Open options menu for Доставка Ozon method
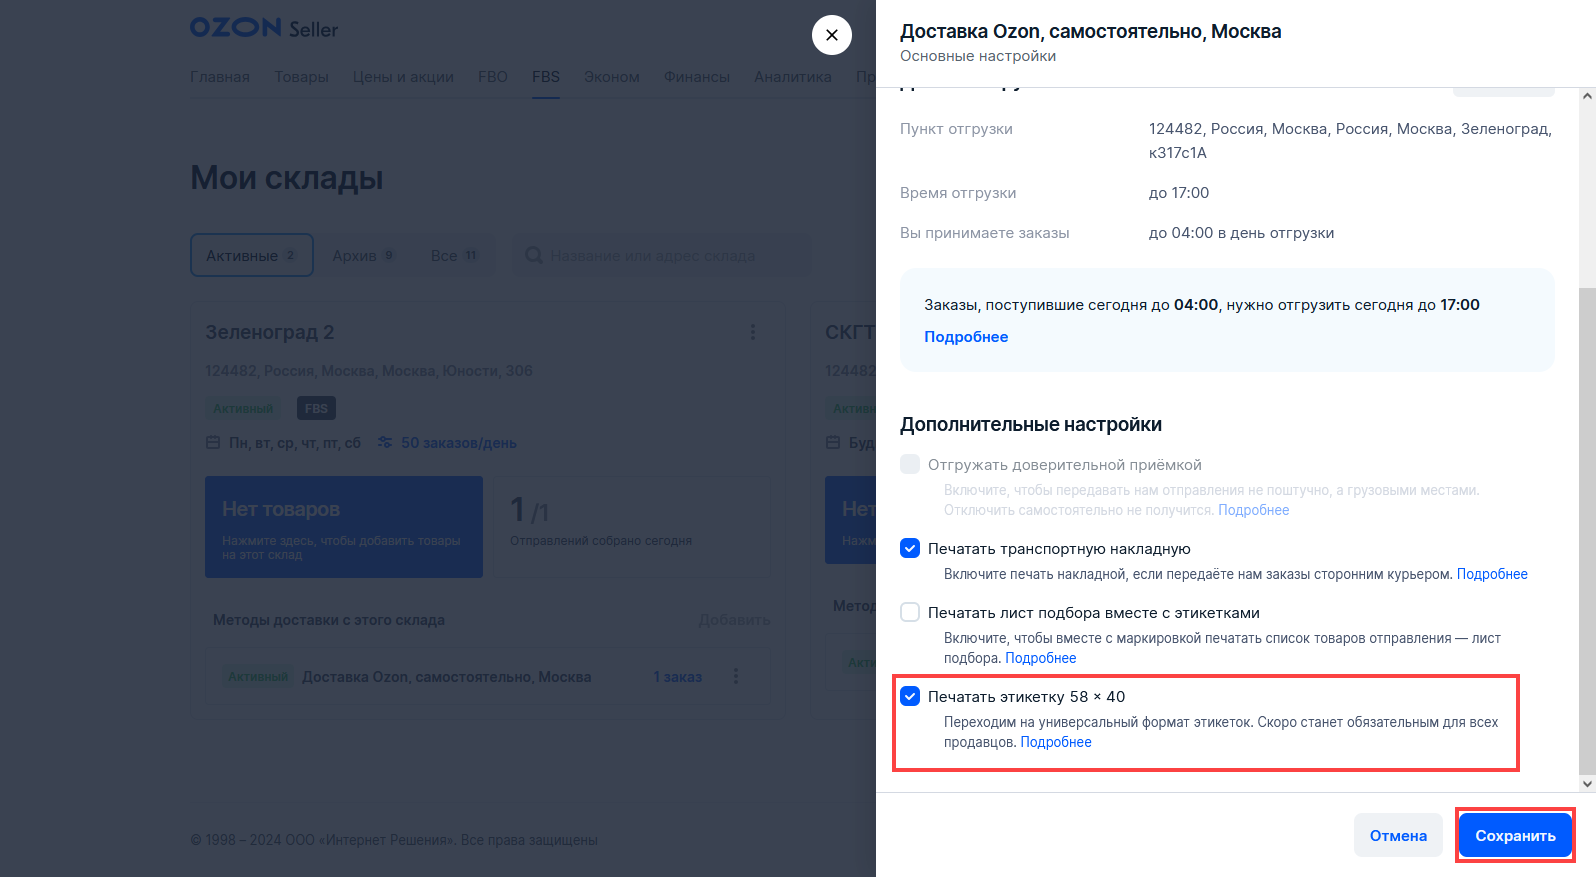The height and width of the screenshot is (877, 1596). 736,677
